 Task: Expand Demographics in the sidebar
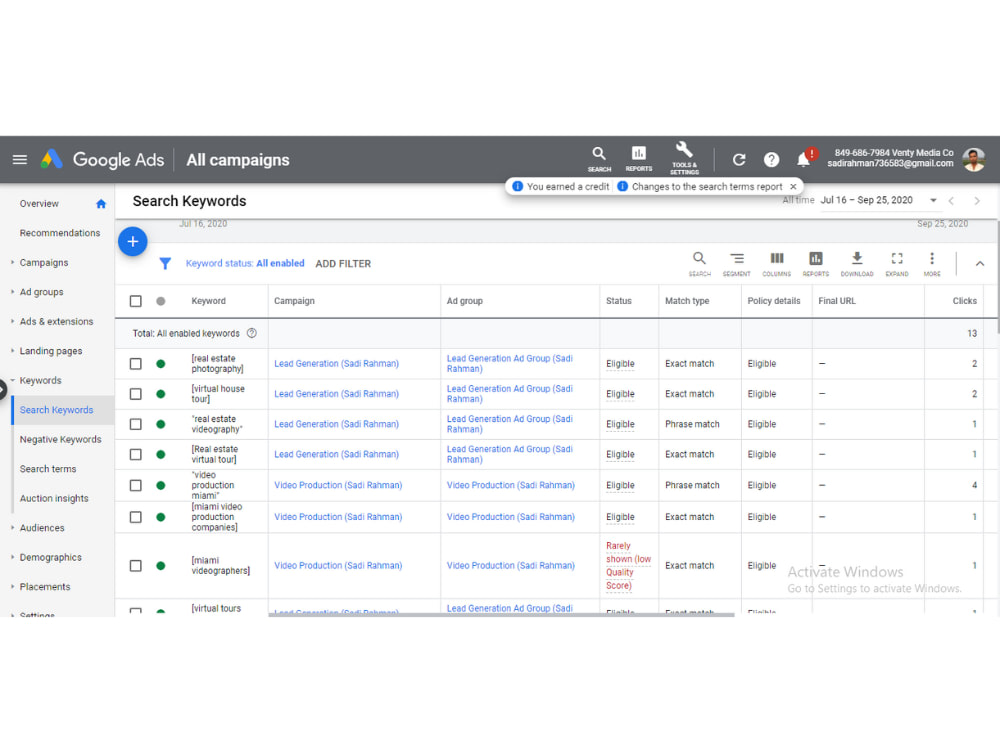[12, 557]
